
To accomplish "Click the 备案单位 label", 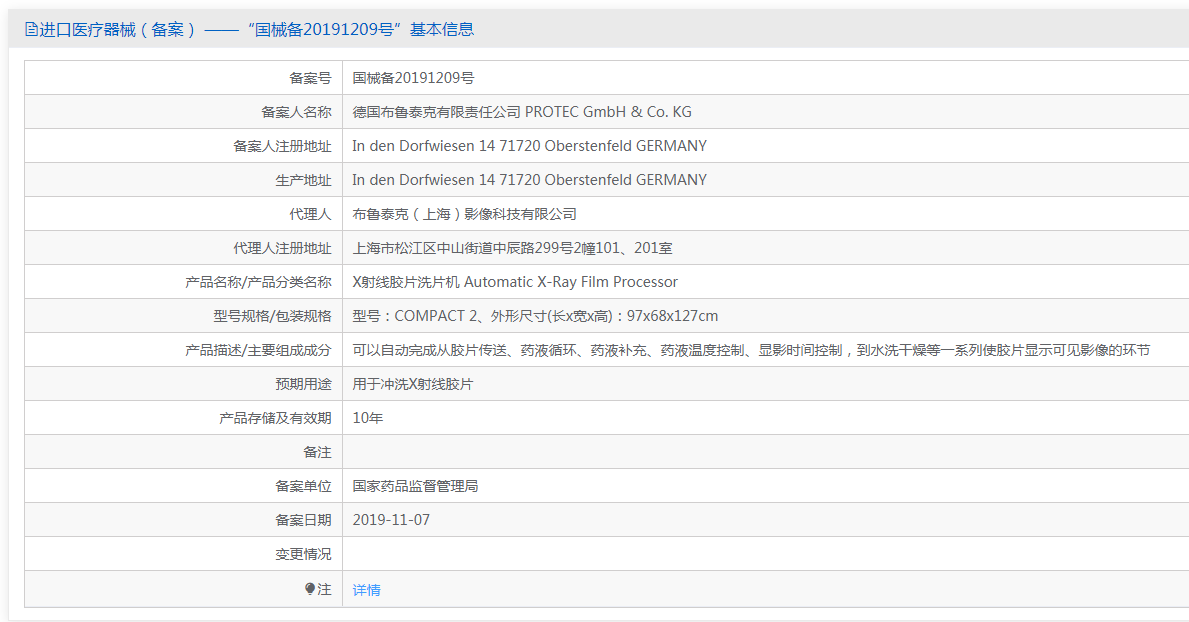I will 303,485.
